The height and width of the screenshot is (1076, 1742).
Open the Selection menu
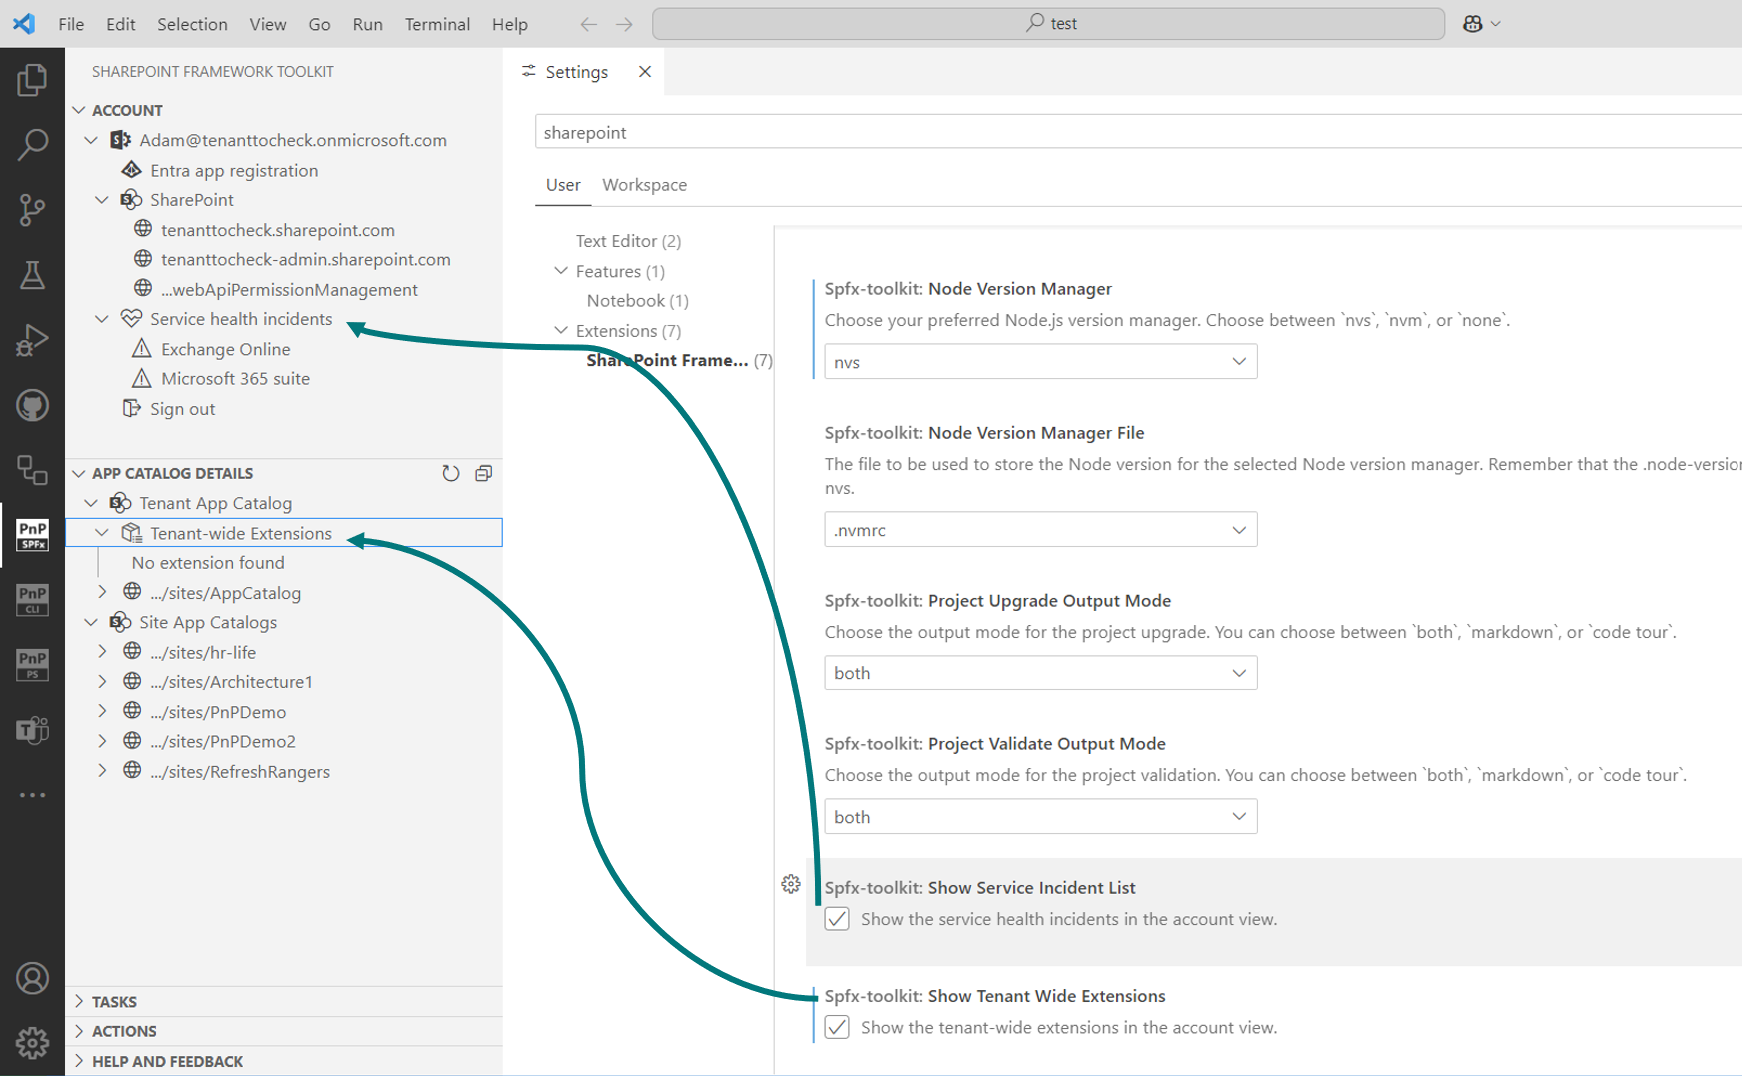click(x=192, y=24)
